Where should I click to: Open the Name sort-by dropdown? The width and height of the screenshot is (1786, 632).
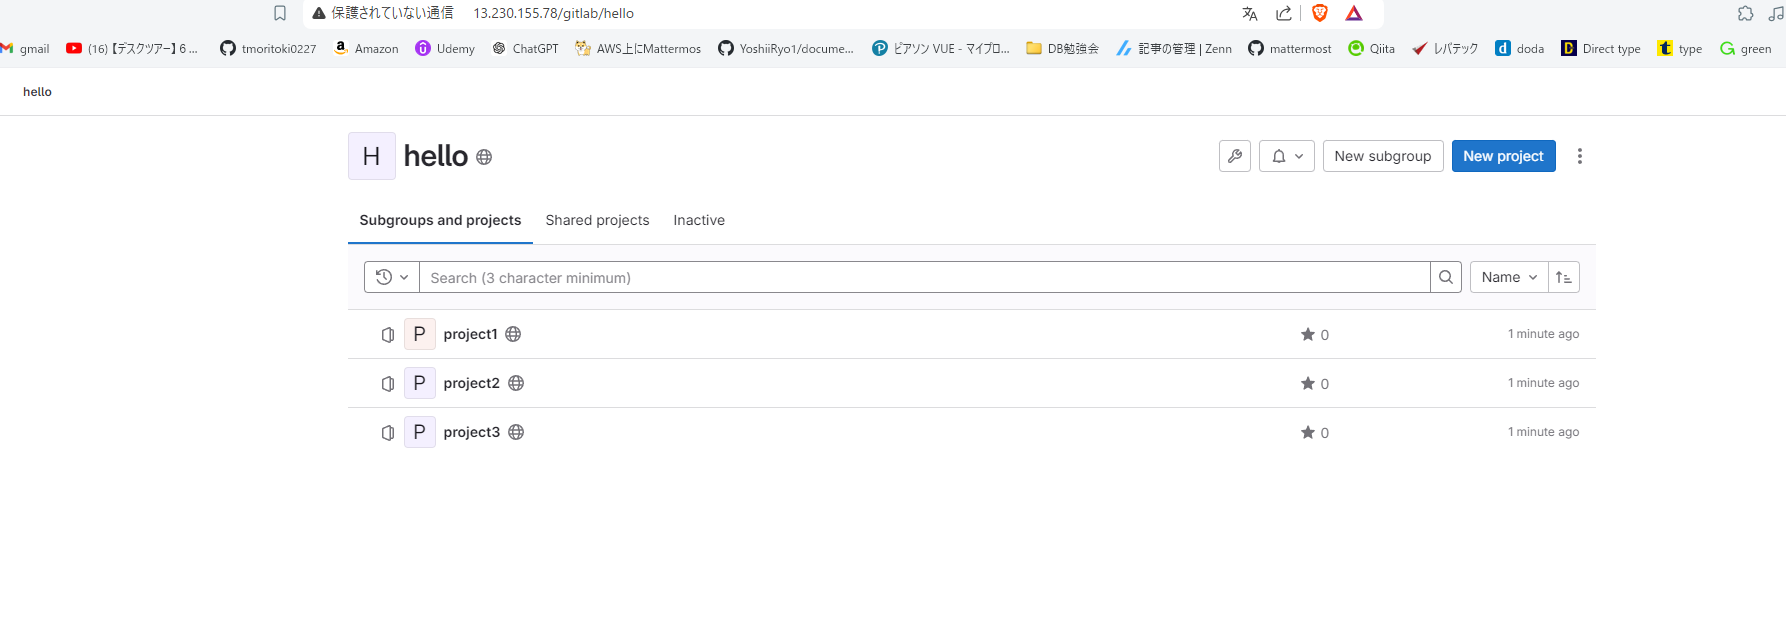tap(1509, 277)
